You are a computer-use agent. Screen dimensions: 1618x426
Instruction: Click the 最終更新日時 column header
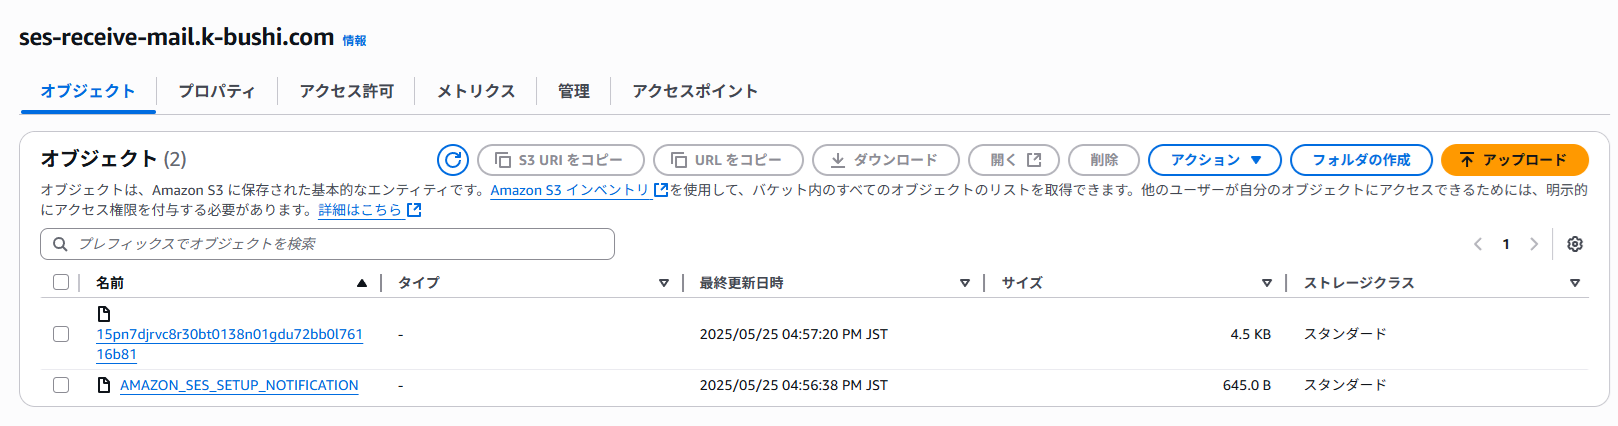pyautogui.click(x=741, y=283)
